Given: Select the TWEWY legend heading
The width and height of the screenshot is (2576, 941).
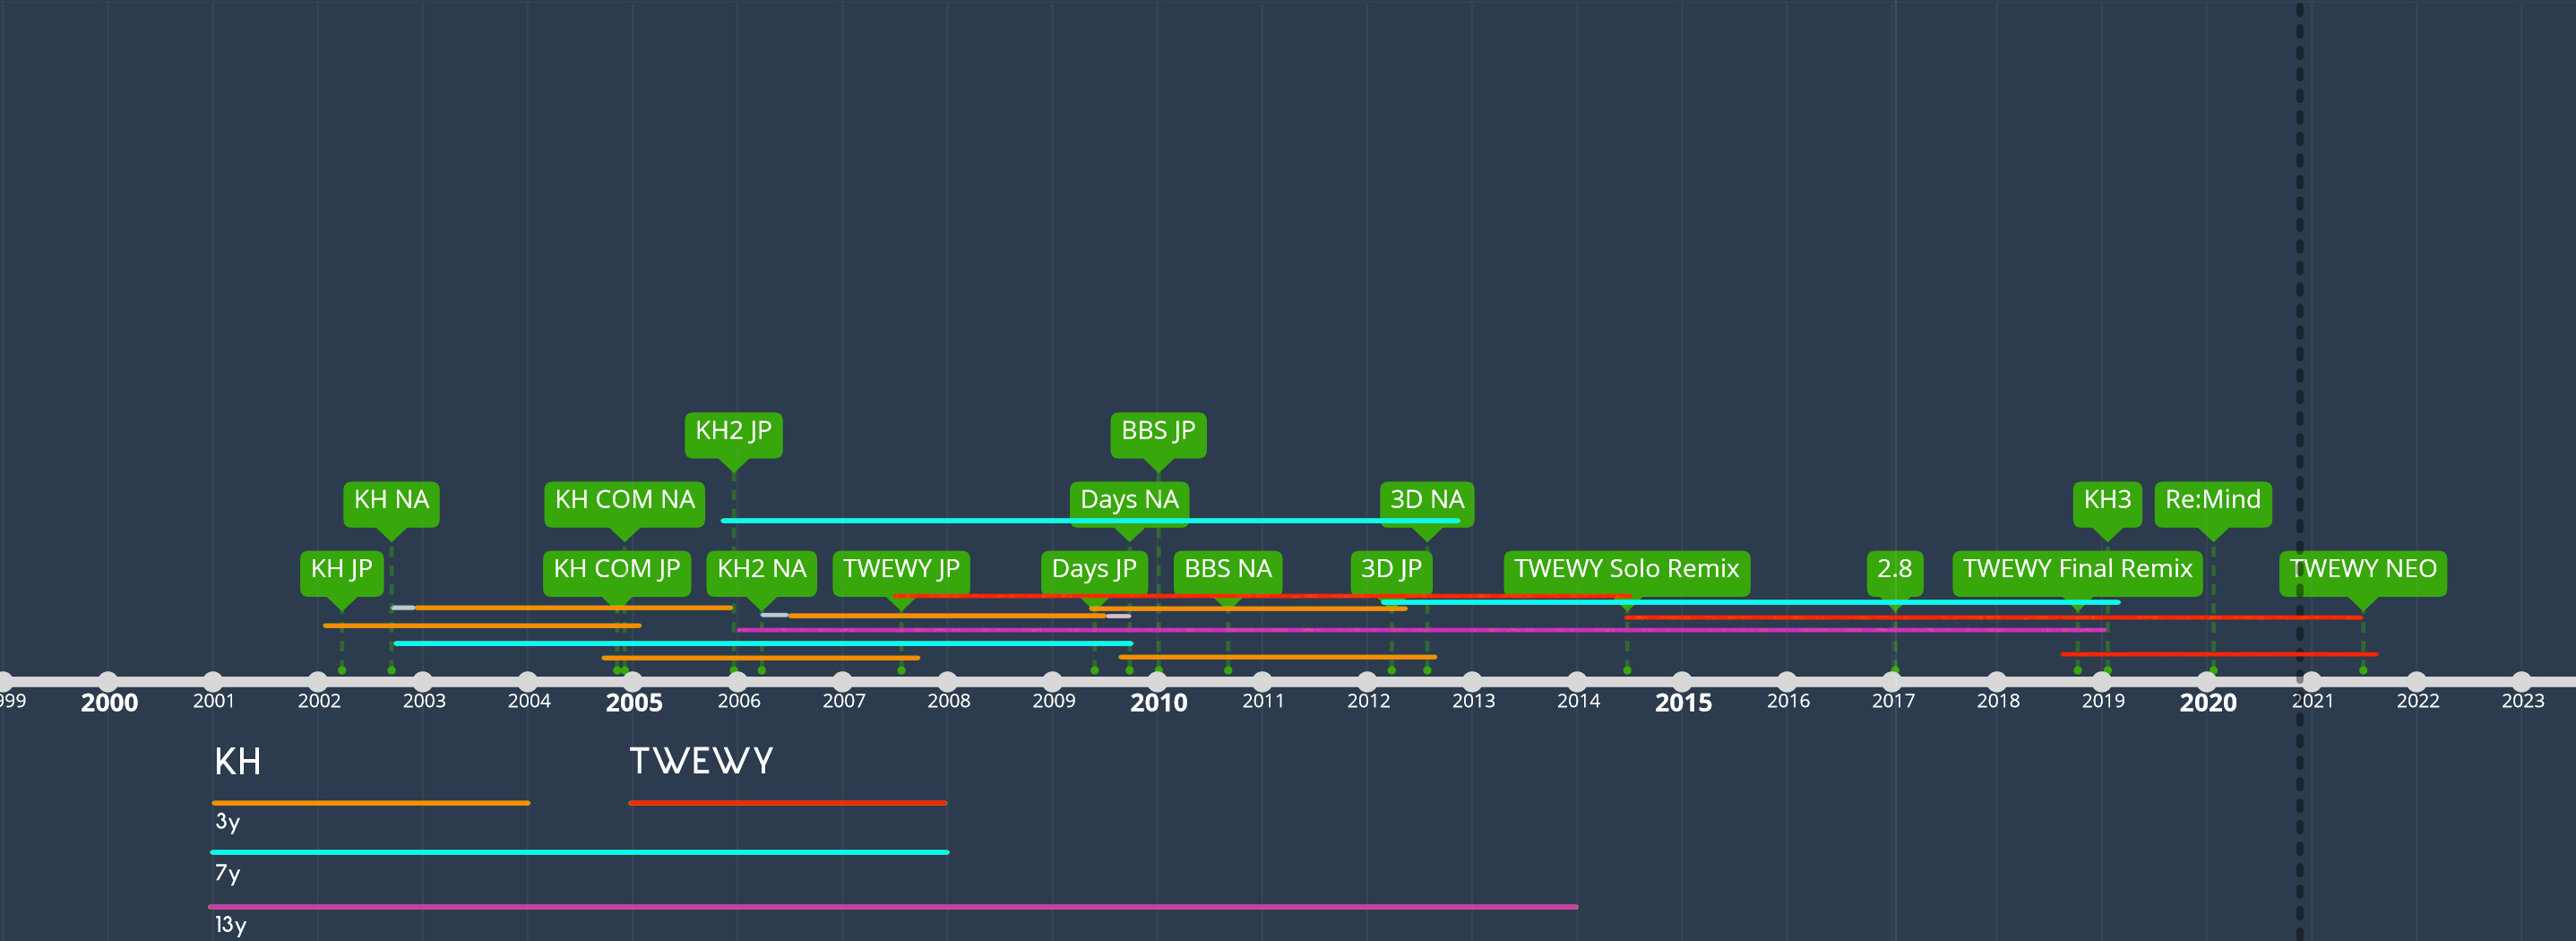Looking at the screenshot, I should 701,761.
